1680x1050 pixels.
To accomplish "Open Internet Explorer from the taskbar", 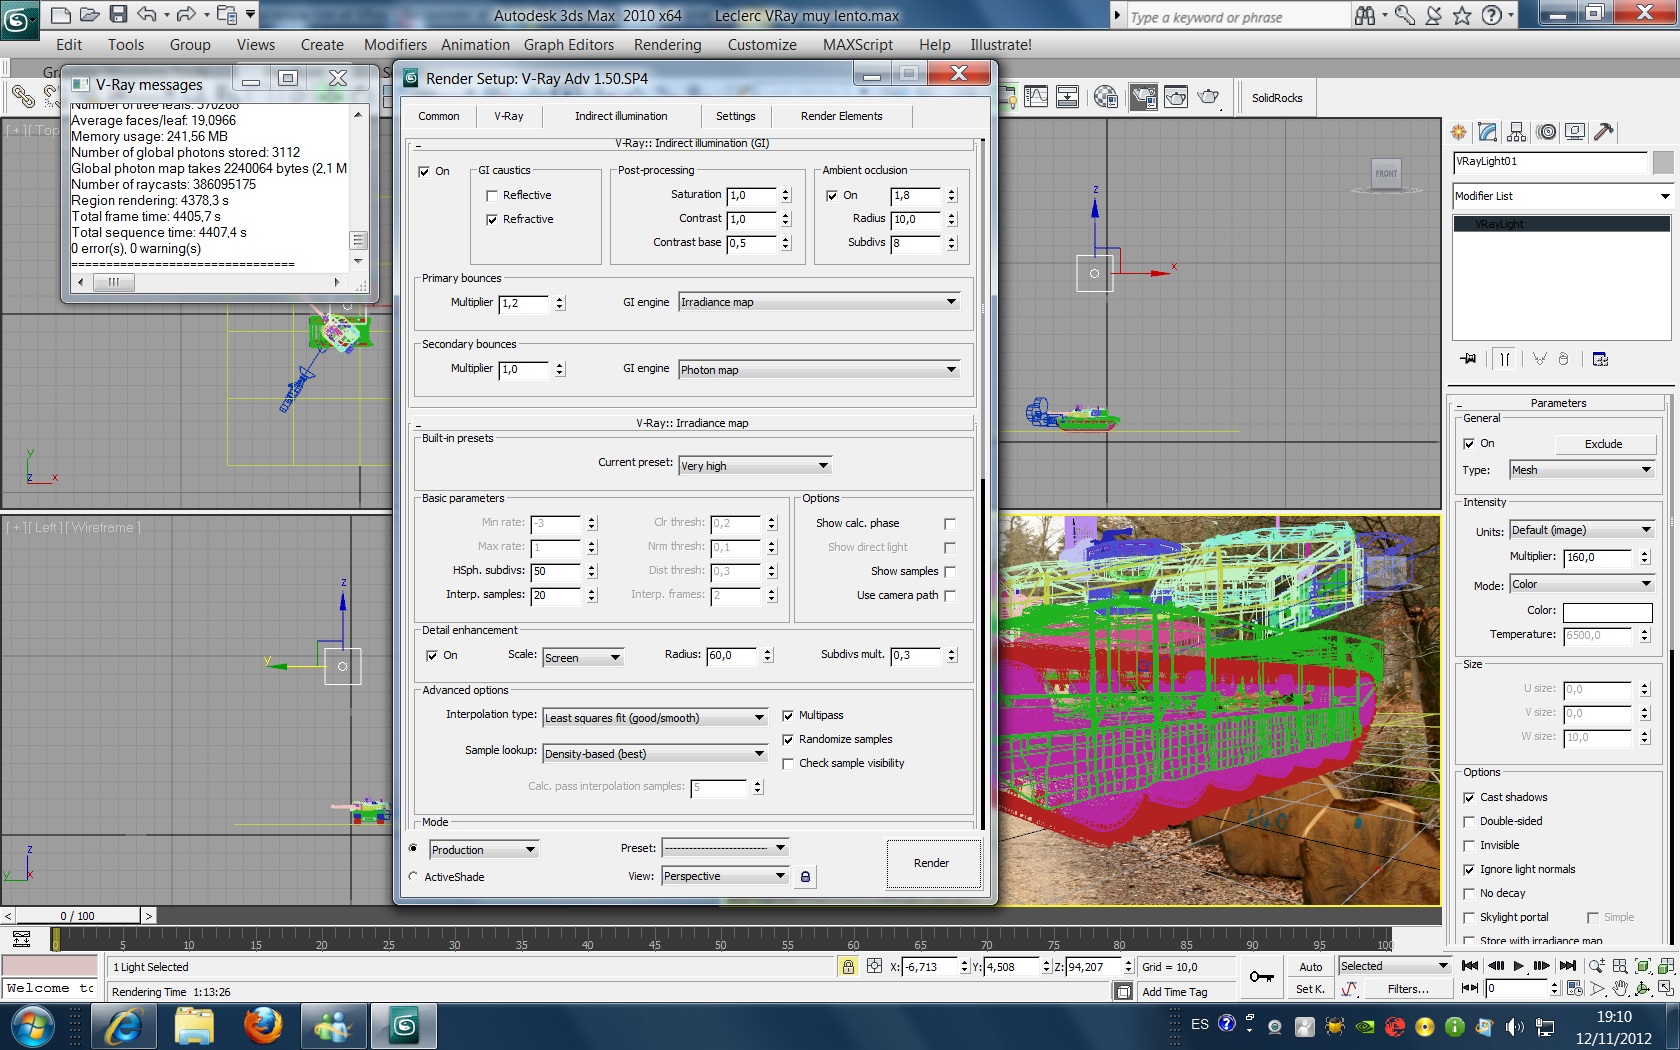I will pyautogui.click(x=125, y=1026).
